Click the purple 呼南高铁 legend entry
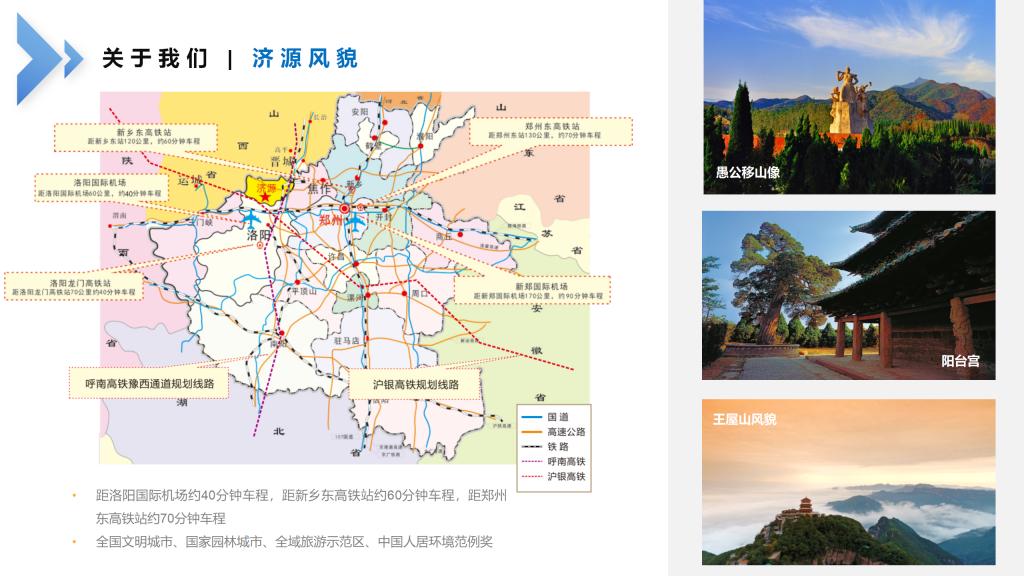The height and width of the screenshot is (576, 1024). 554,462
